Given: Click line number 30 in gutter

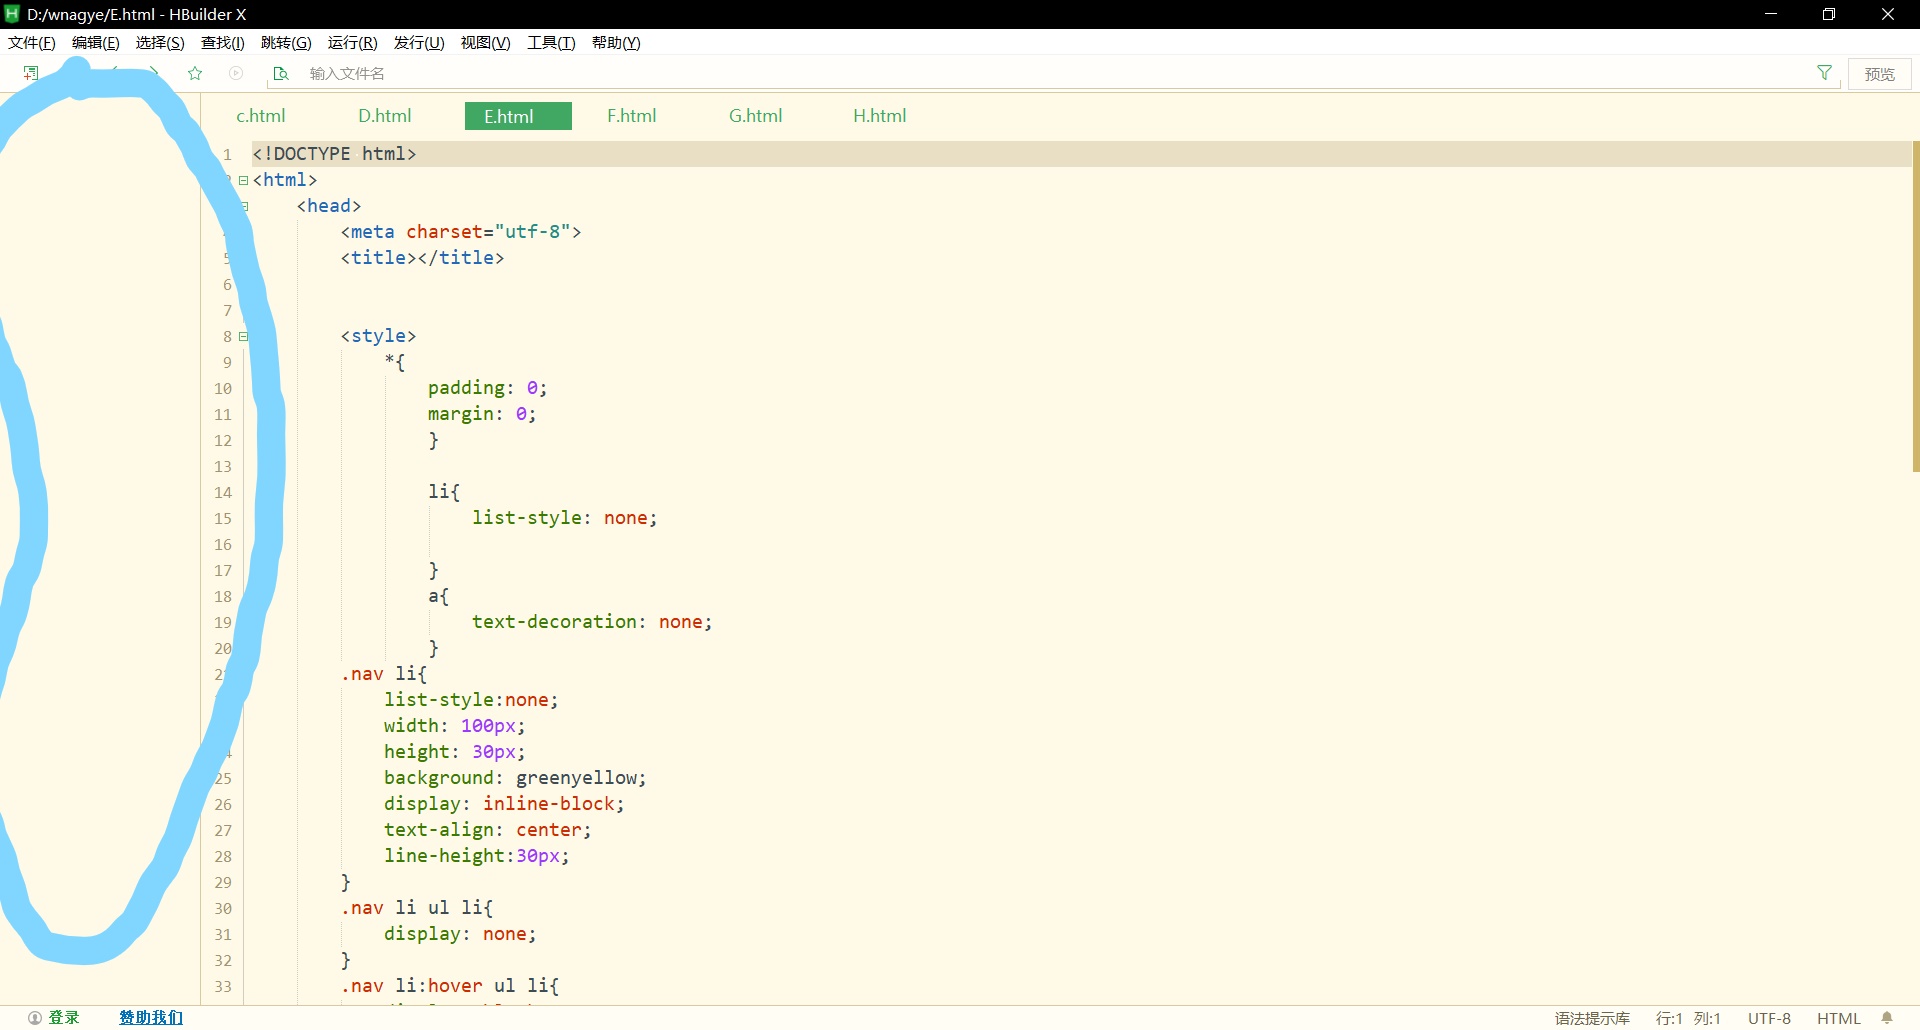Looking at the screenshot, I should (222, 908).
